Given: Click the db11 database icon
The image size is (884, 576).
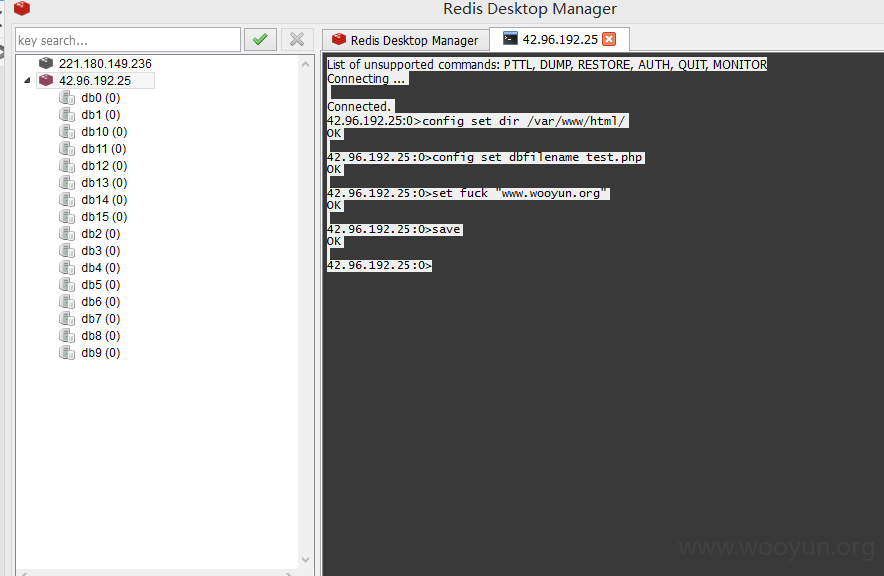Looking at the screenshot, I should point(67,148).
